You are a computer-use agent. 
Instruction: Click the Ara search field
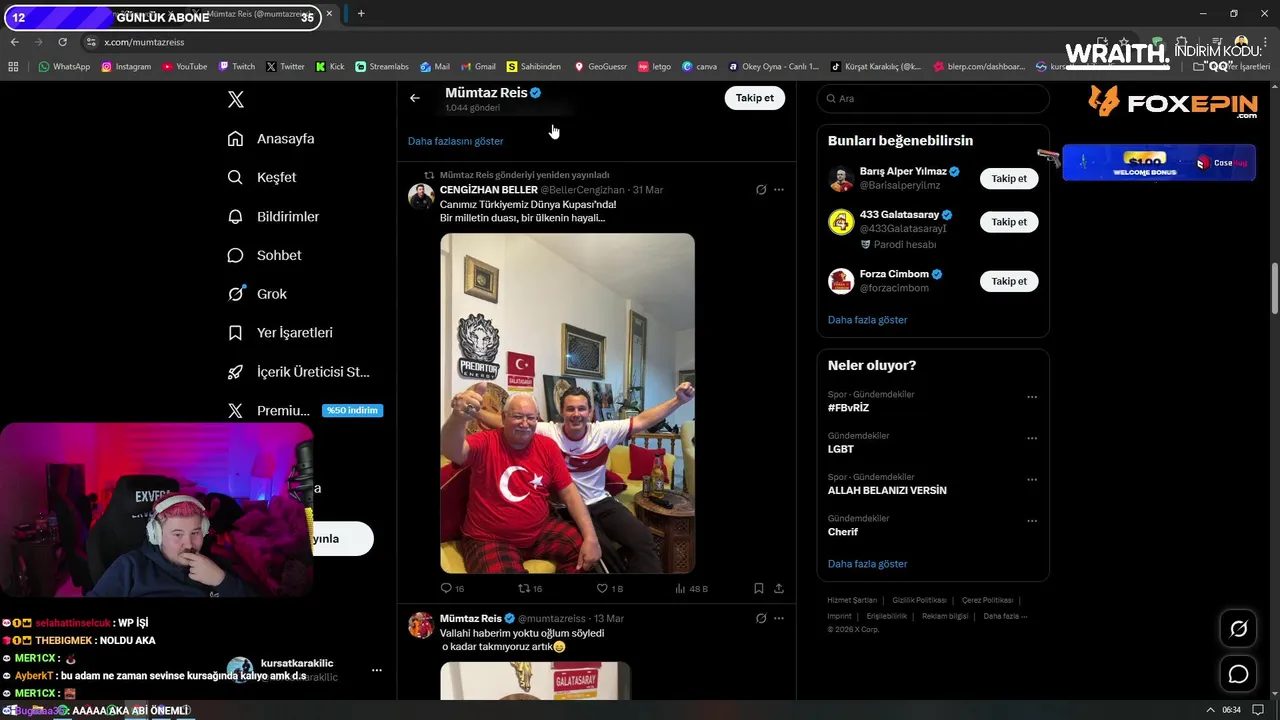[x=933, y=99]
